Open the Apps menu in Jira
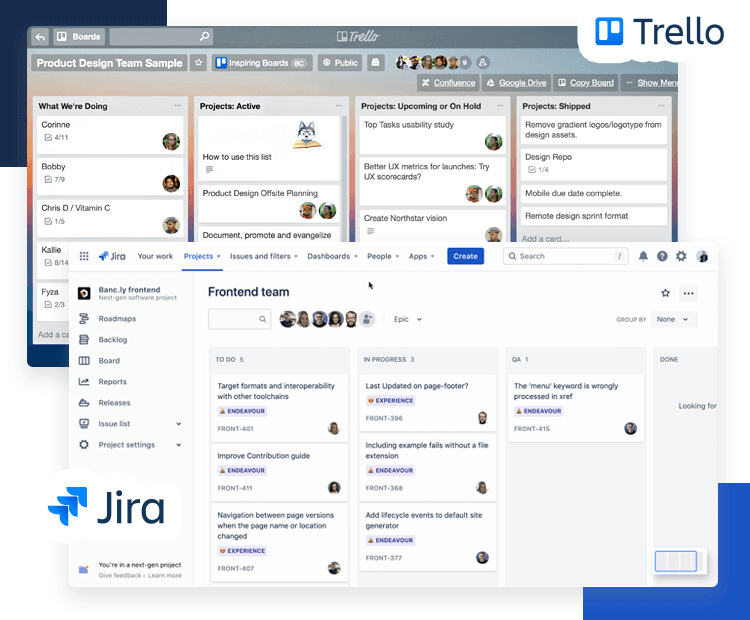 tap(421, 256)
